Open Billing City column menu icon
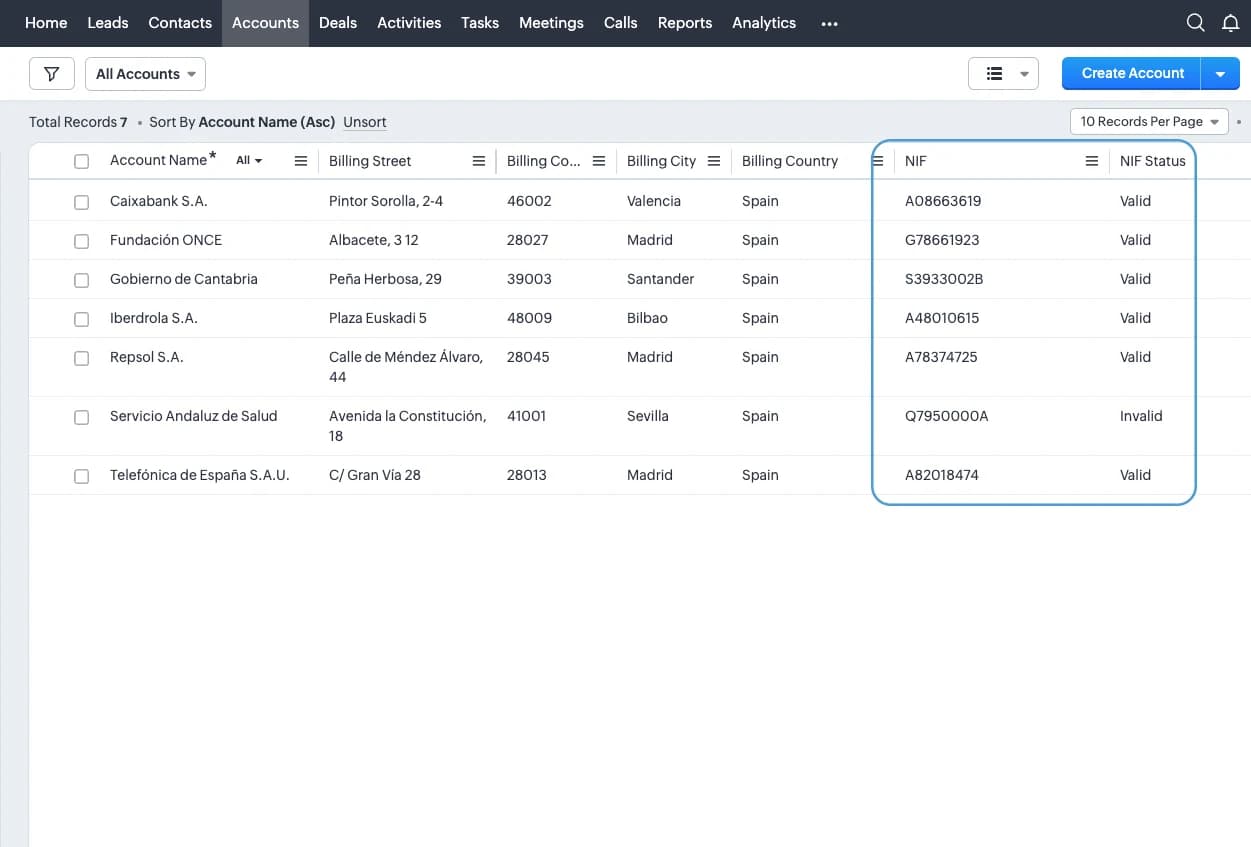 click(x=714, y=161)
